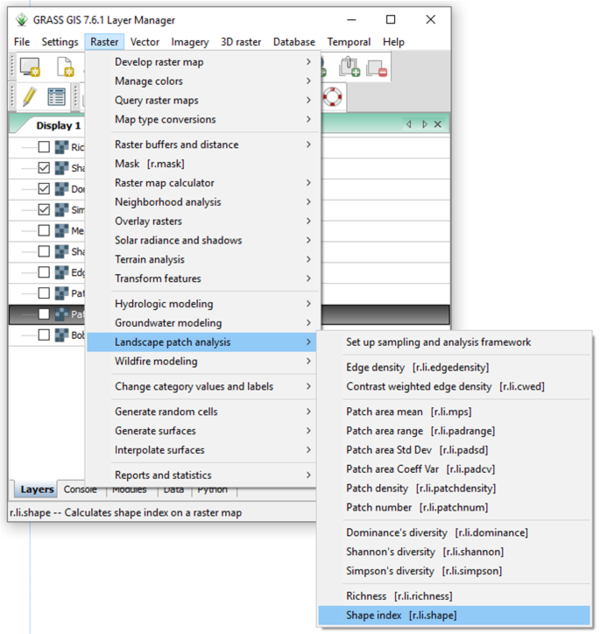Expand the Map type conversions submenu
Viewport: 600px width, 634px height.
203,119
